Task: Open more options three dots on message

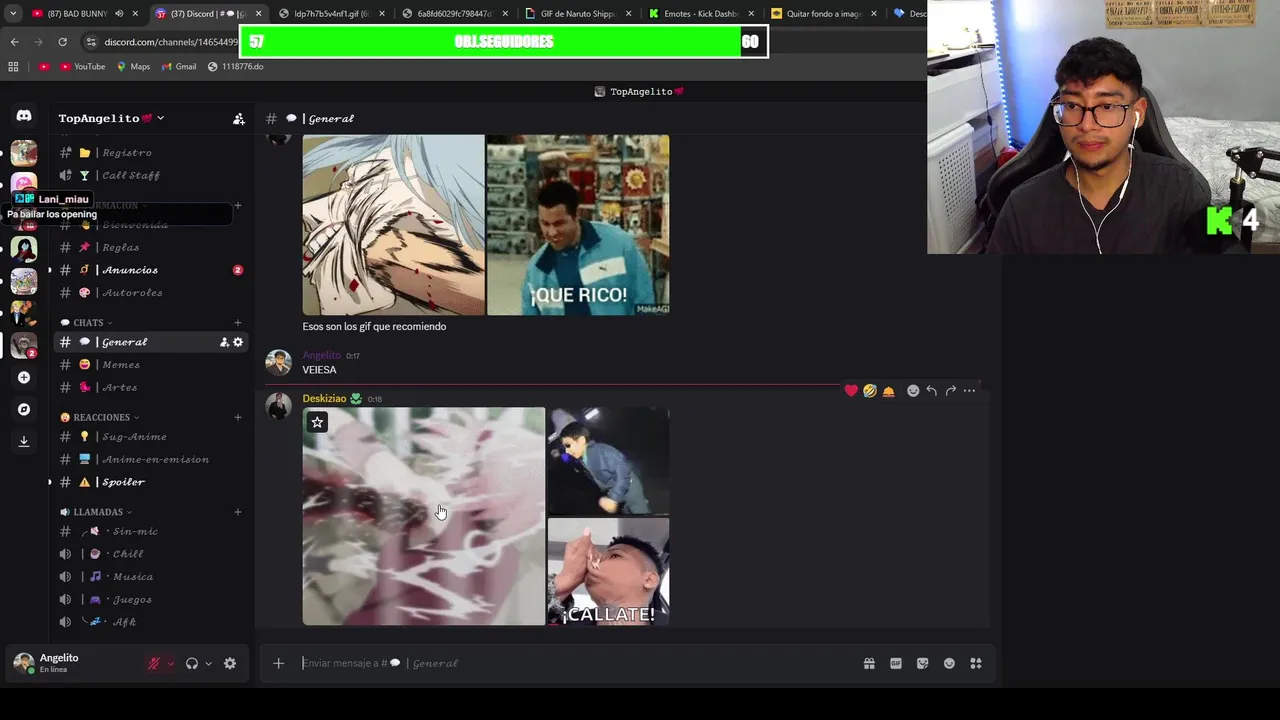Action: 969,391
